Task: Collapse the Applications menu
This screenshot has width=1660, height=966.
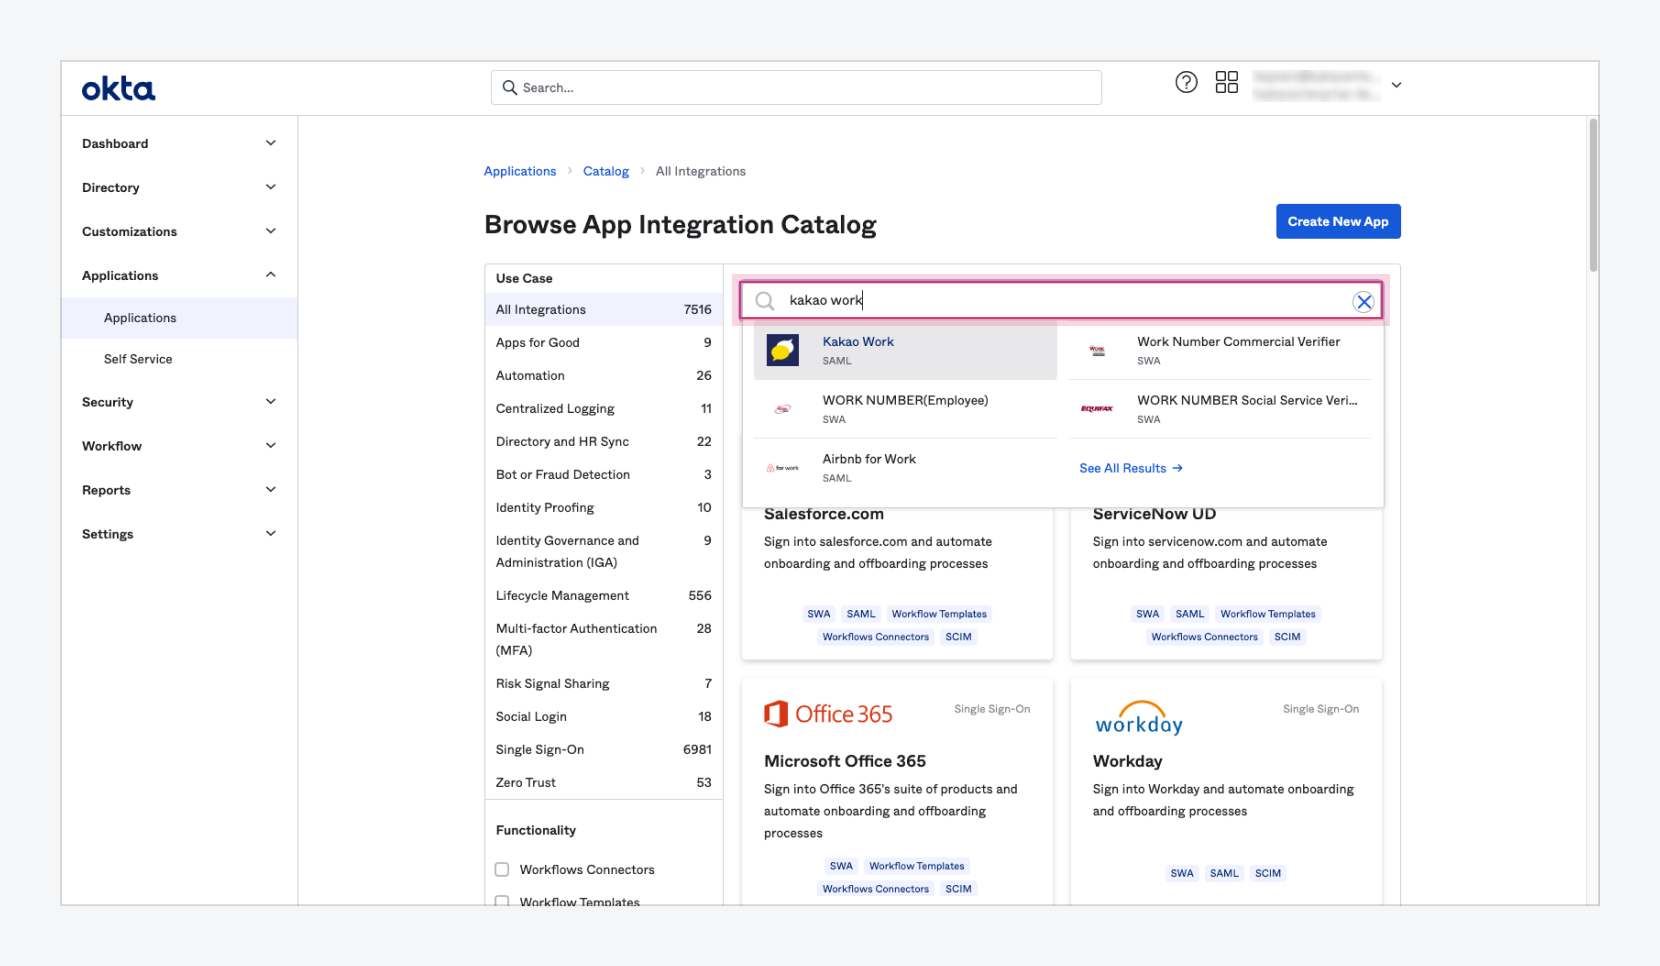Action: 179,276
